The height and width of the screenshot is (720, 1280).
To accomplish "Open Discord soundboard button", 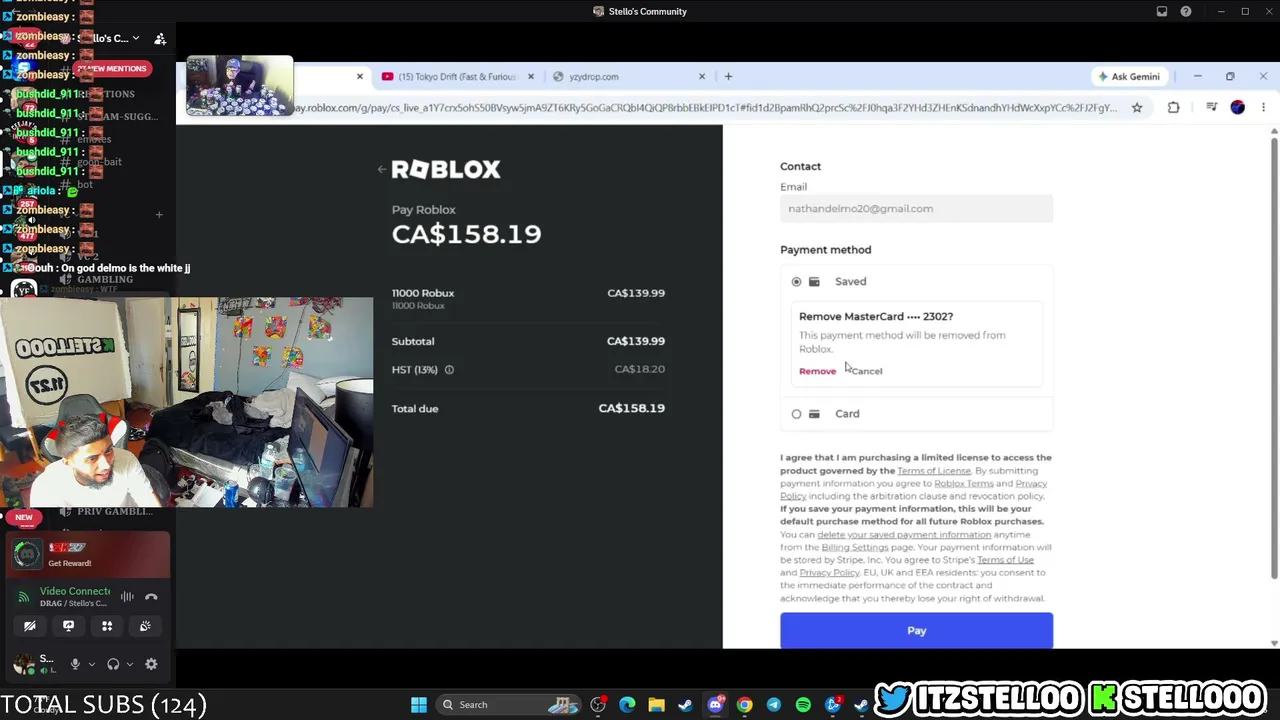I will [x=145, y=626].
